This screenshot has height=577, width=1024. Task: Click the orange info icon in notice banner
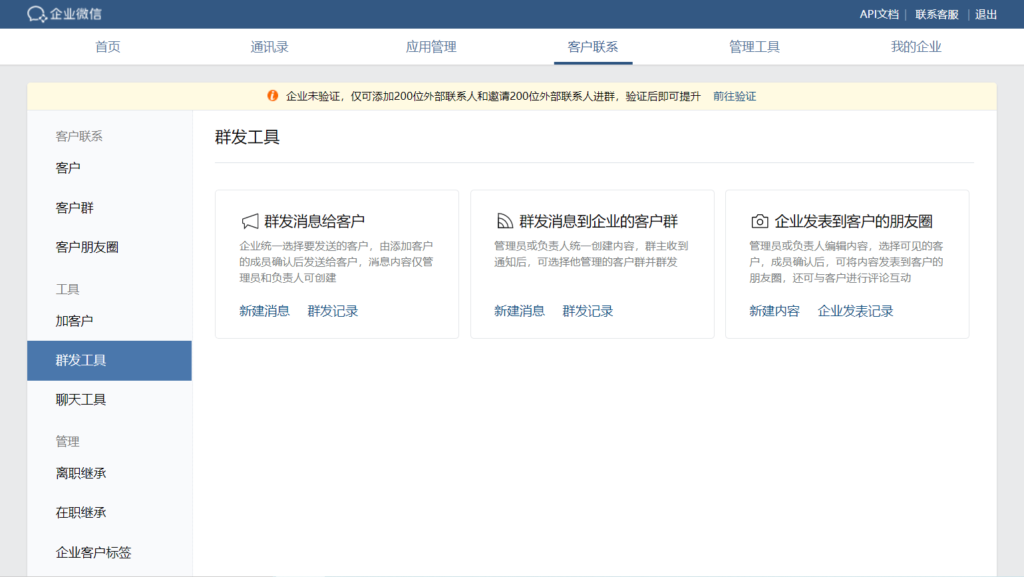click(272, 96)
